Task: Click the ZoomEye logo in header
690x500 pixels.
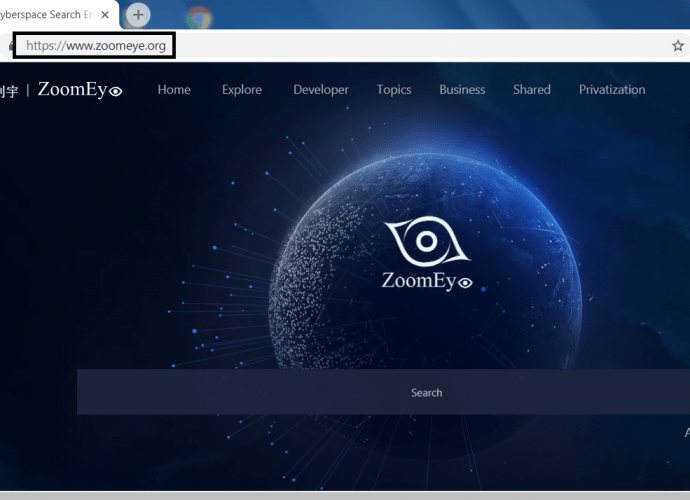Action: [80, 90]
